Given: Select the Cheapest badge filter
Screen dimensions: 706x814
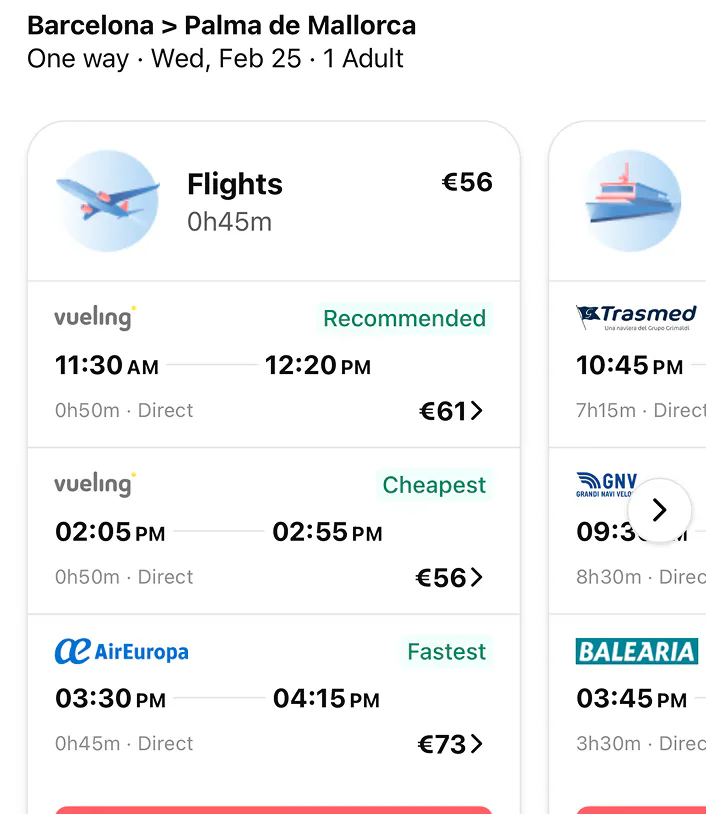Looking at the screenshot, I should tap(434, 484).
